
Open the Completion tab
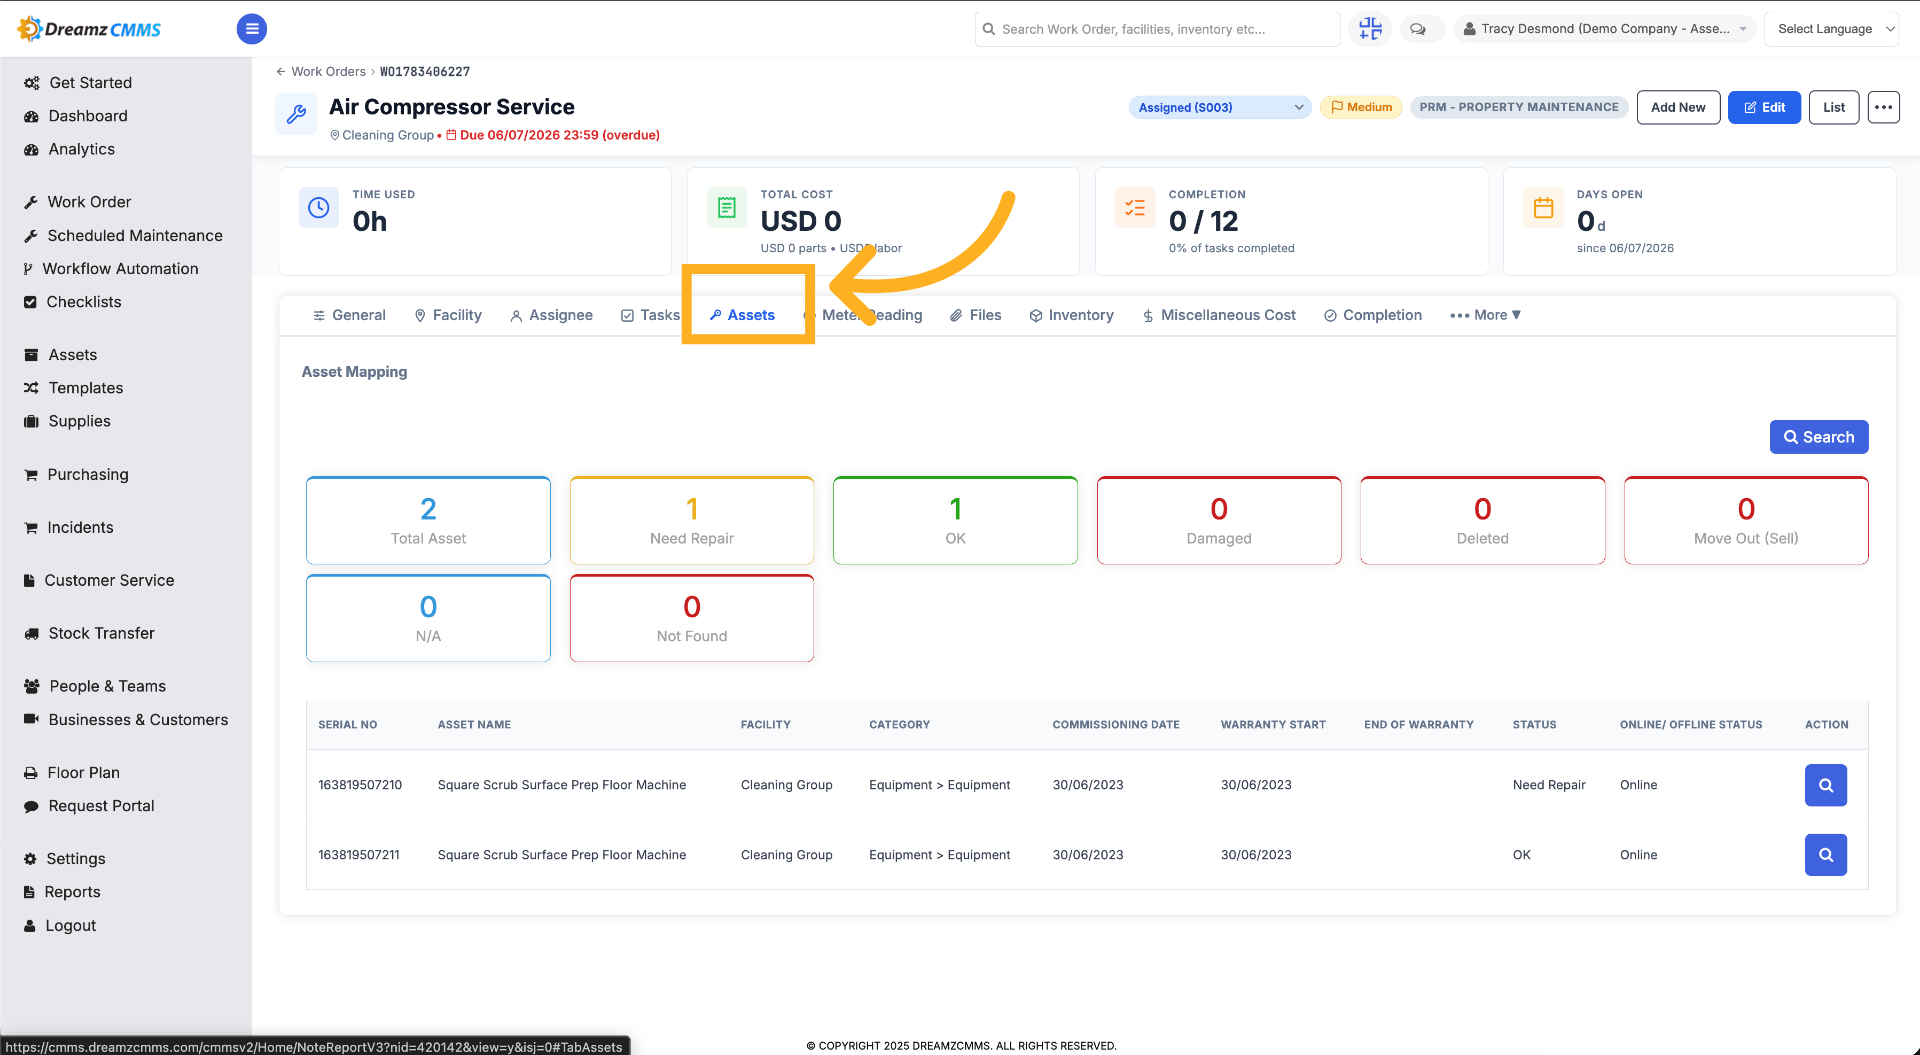pos(1372,315)
